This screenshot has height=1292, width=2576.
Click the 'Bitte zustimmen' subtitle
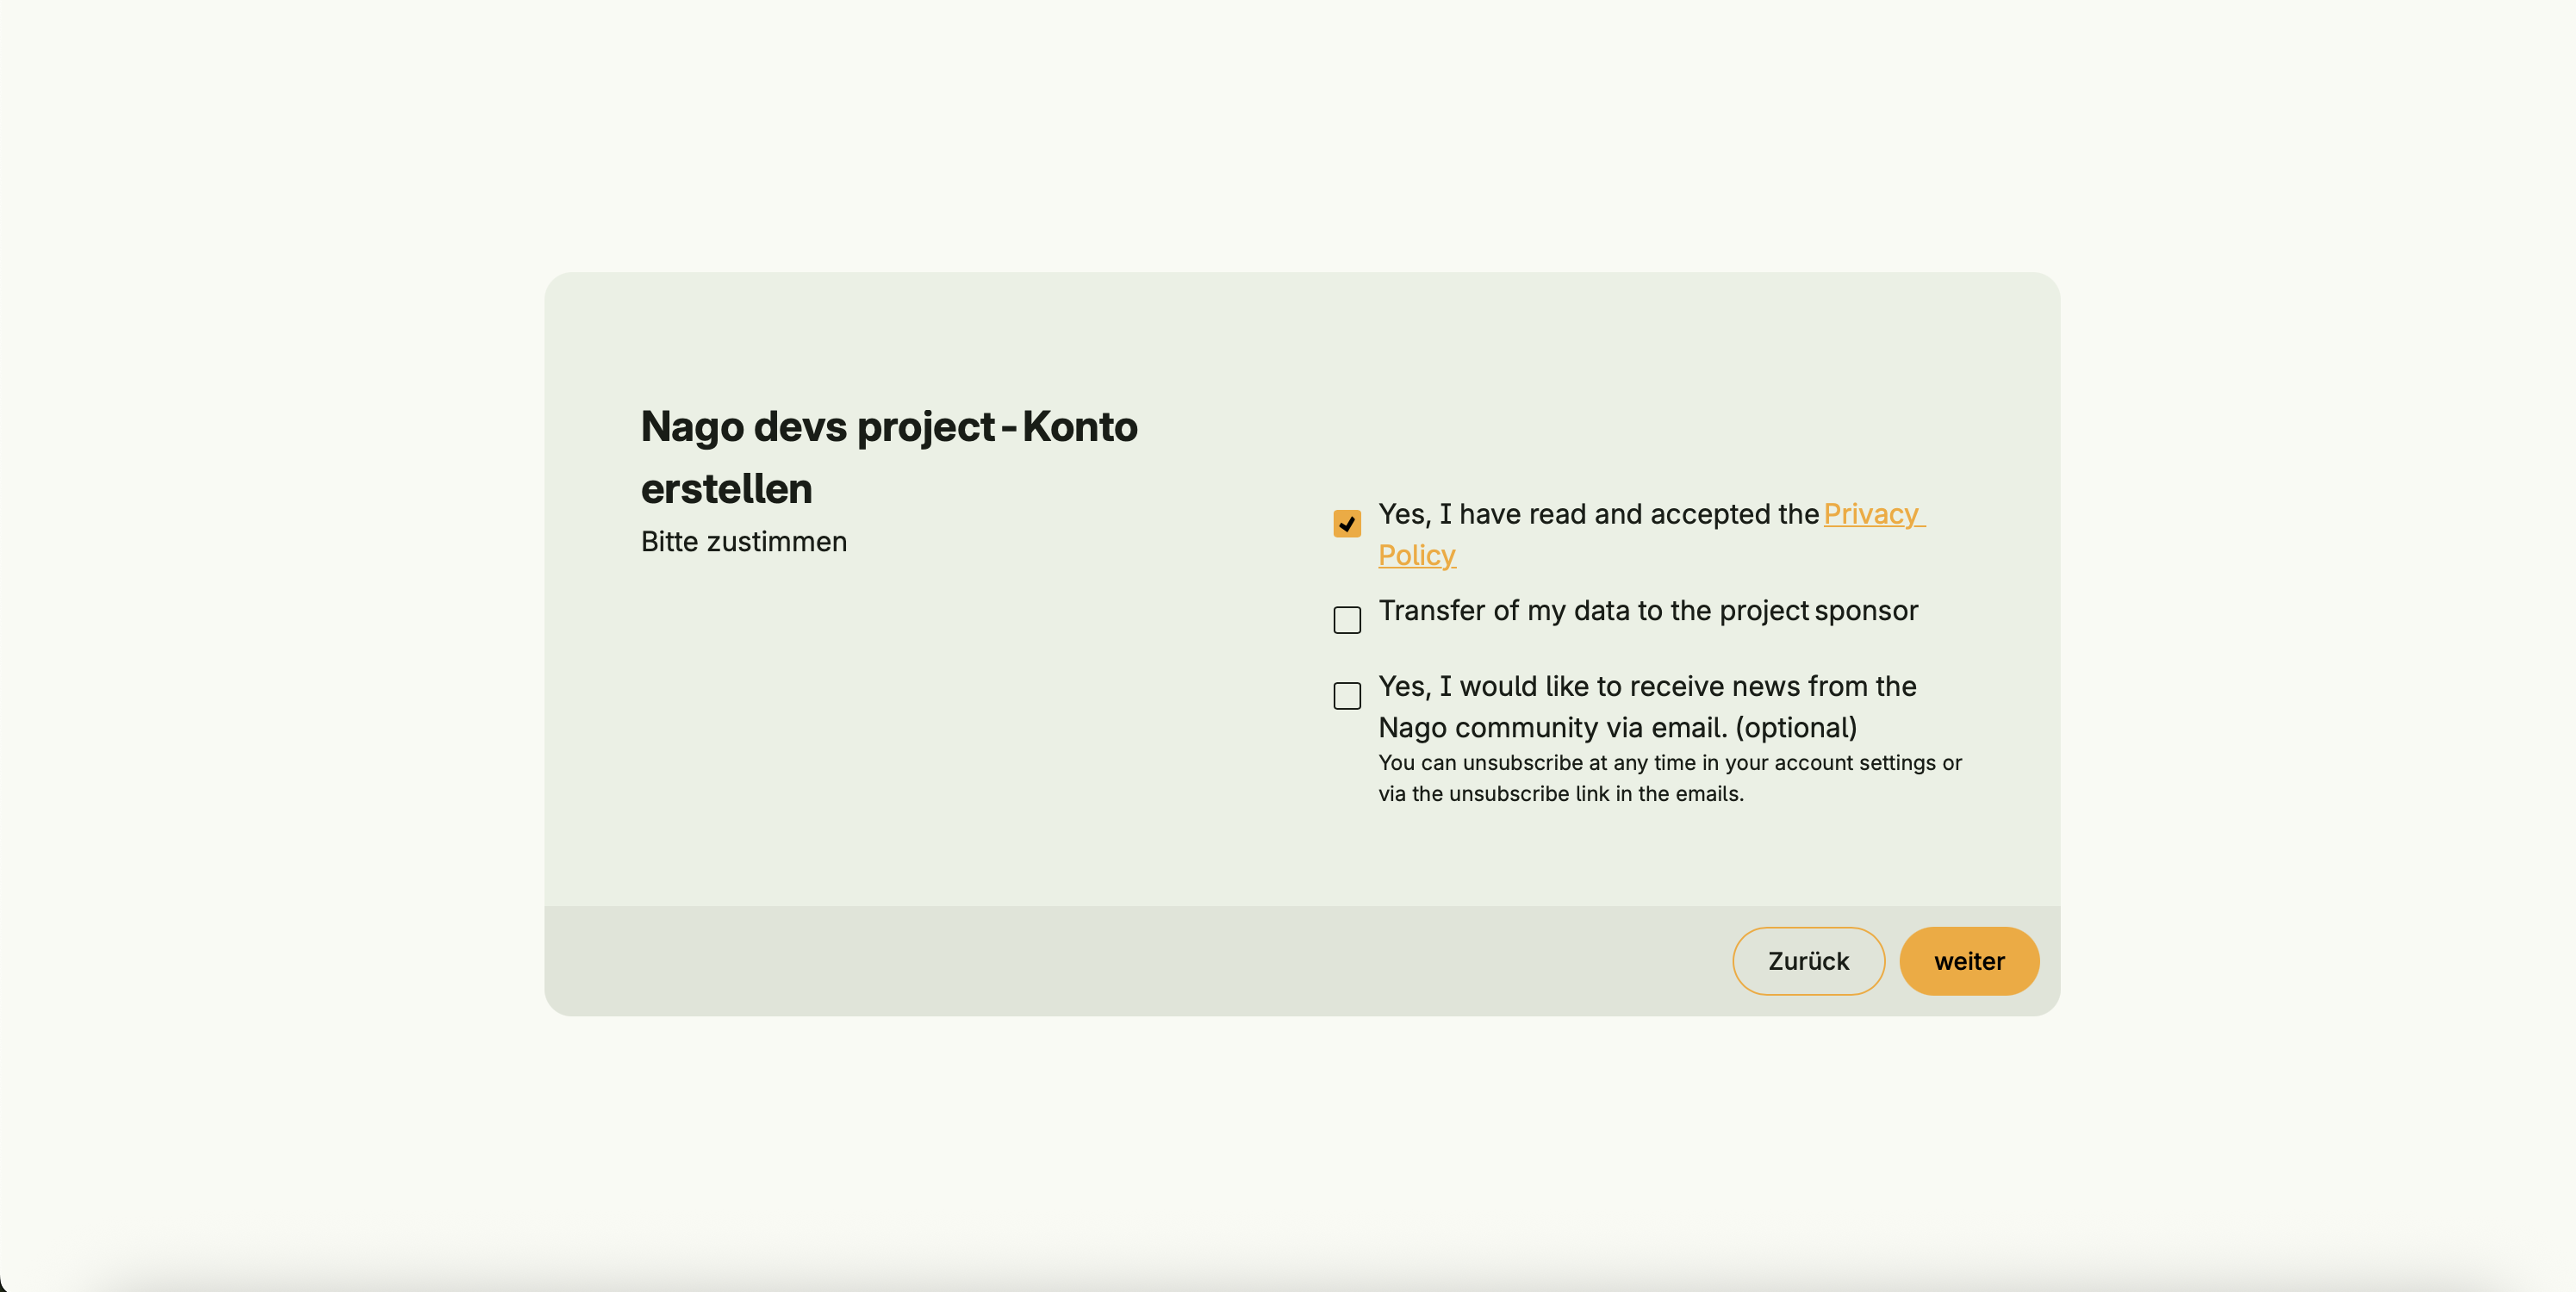click(743, 542)
